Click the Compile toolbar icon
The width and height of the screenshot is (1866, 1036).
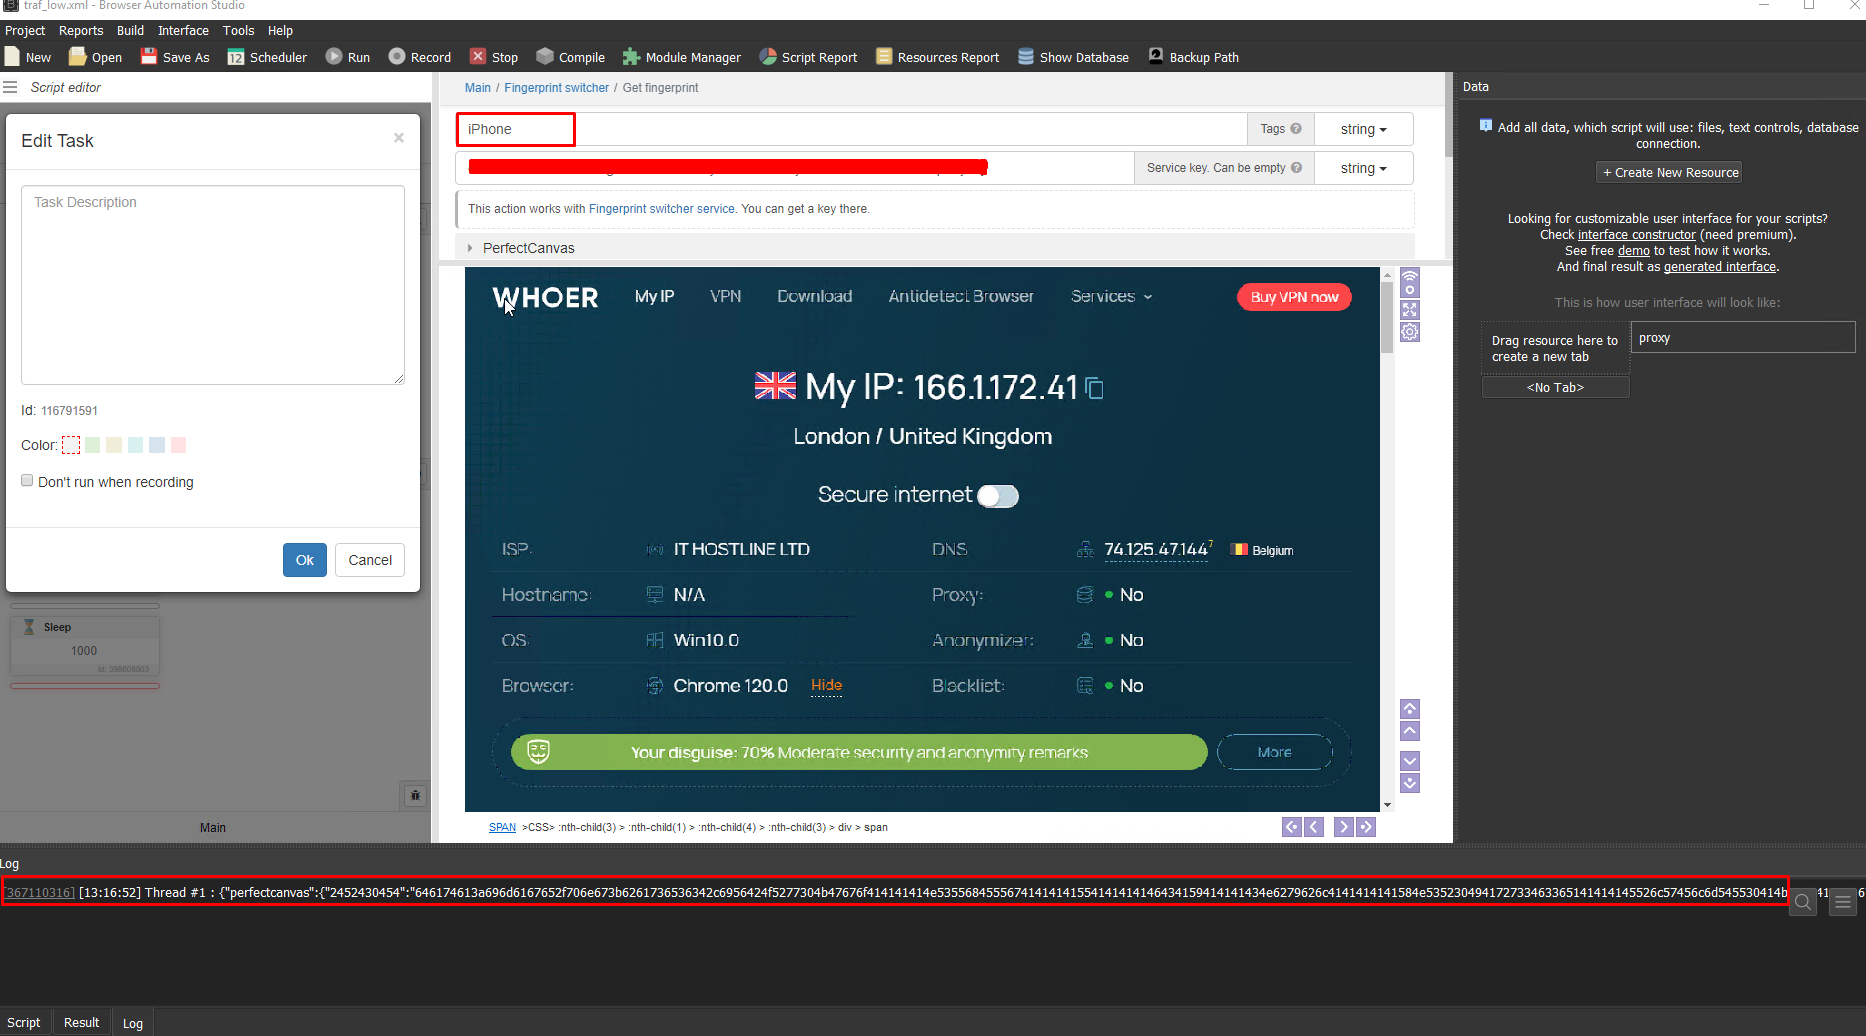[x=545, y=57]
